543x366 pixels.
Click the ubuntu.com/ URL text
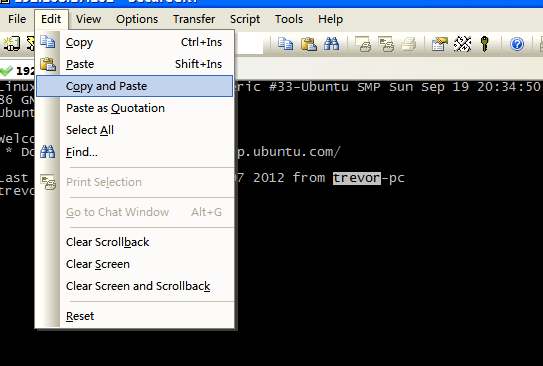click(297, 152)
